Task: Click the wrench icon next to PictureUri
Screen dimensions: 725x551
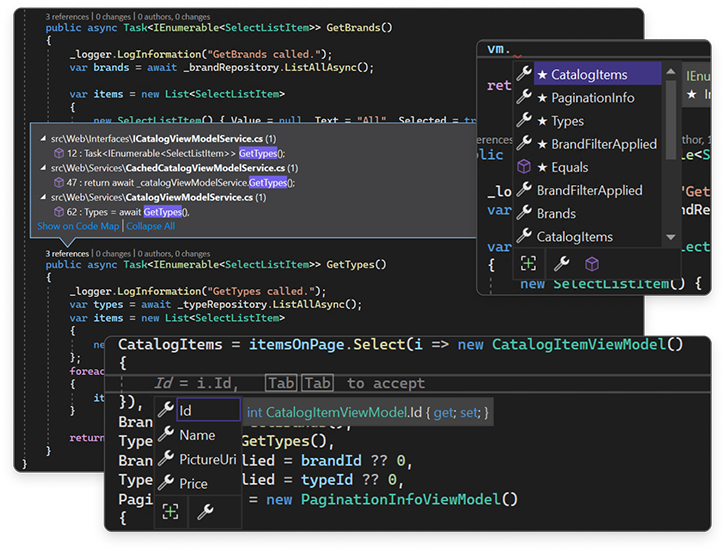Action: 166,459
